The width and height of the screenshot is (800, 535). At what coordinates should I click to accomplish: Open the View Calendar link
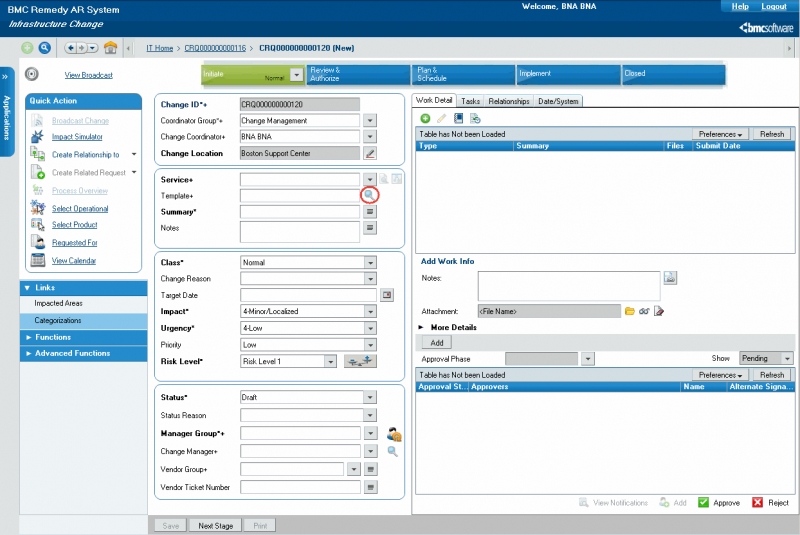coord(73,261)
